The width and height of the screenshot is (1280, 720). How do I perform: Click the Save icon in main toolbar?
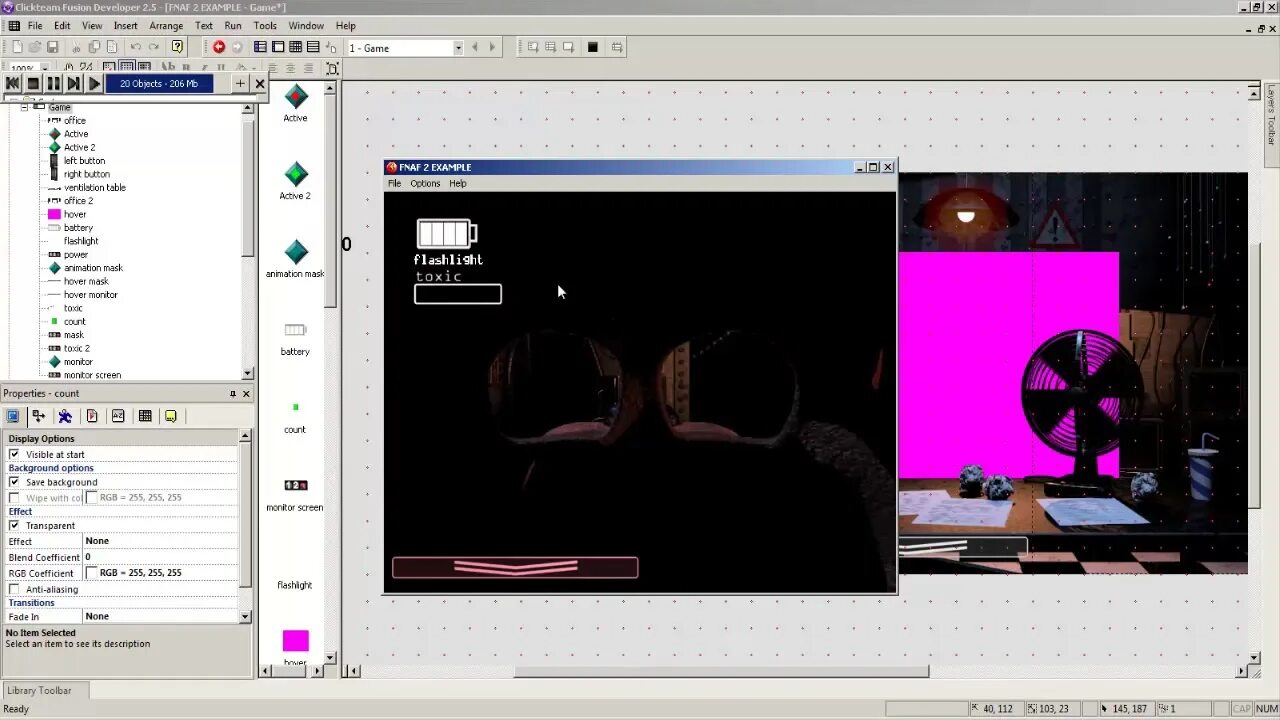tap(53, 47)
